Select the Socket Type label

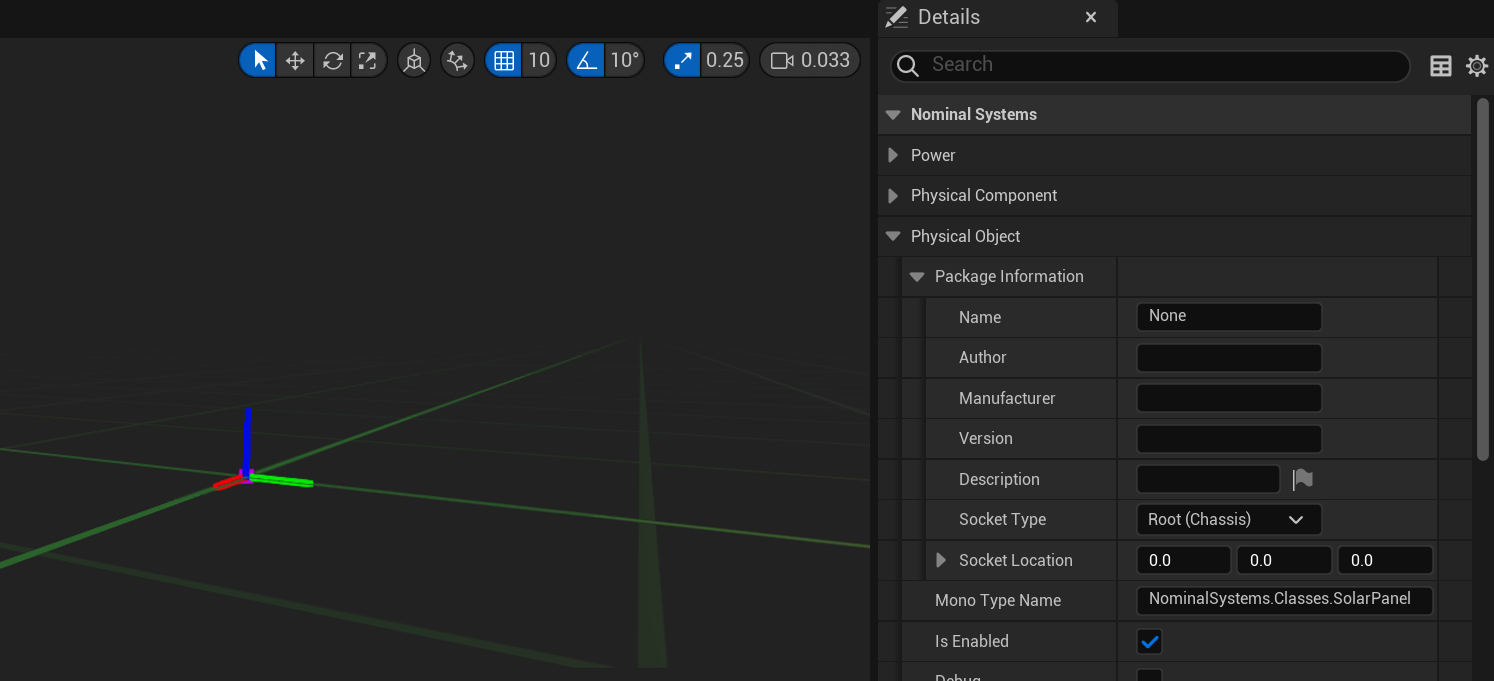click(1002, 520)
